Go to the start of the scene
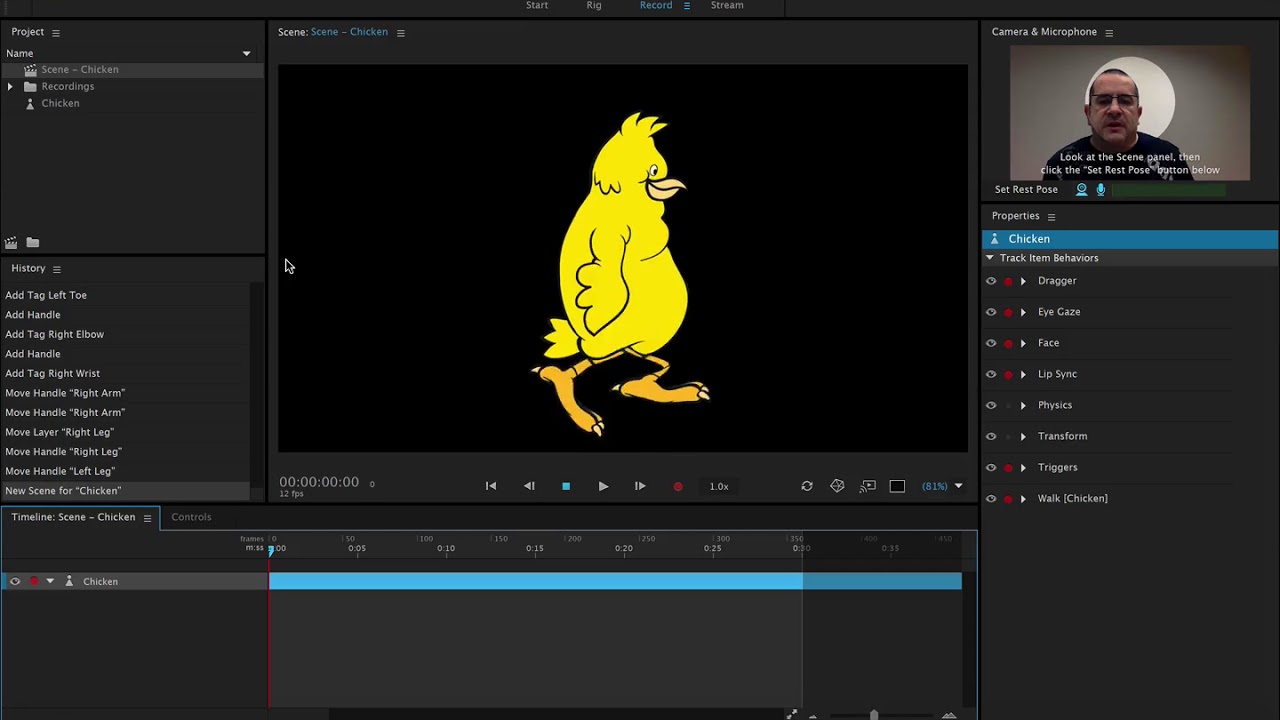The width and height of the screenshot is (1280, 720). pos(491,486)
